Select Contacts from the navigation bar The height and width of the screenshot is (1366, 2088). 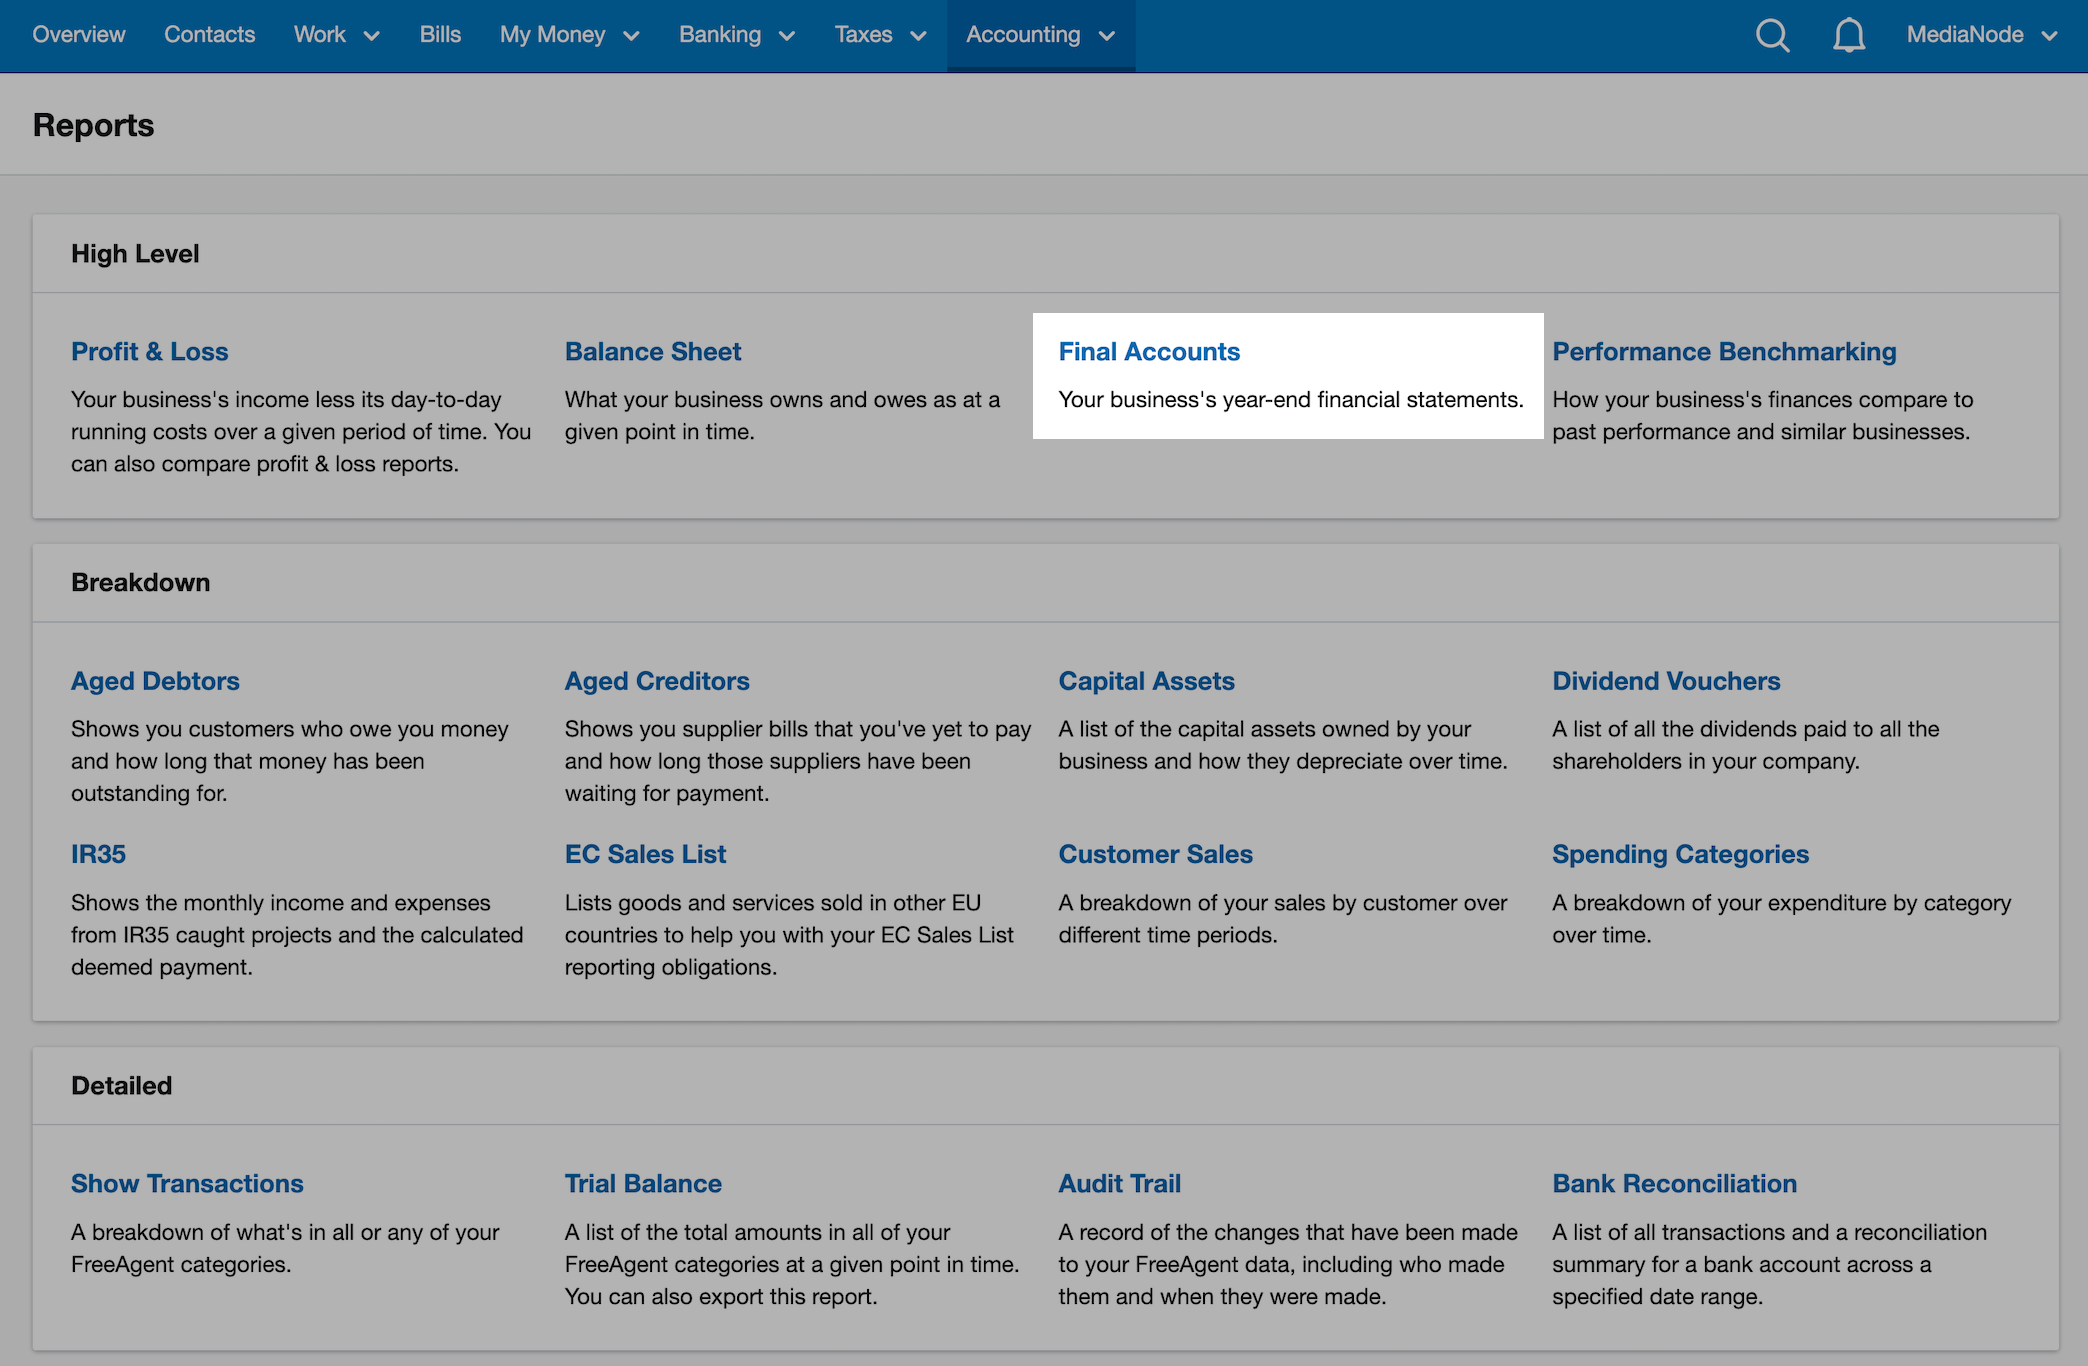[x=209, y=35]
